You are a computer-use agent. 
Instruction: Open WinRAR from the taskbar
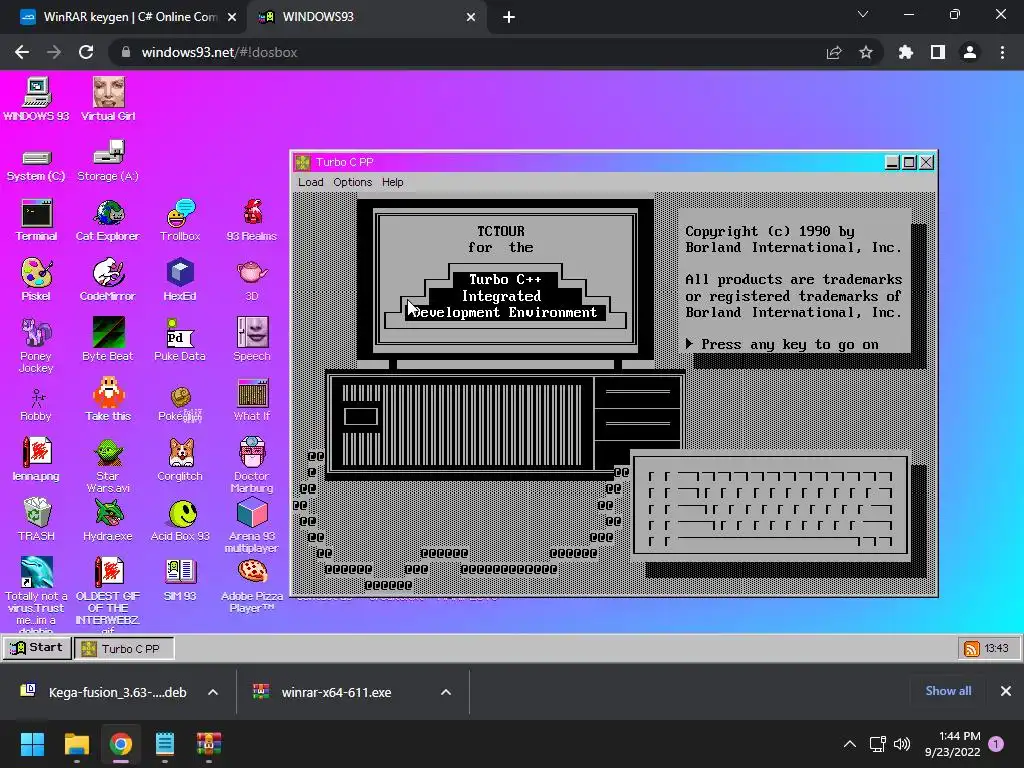point(209,744)
